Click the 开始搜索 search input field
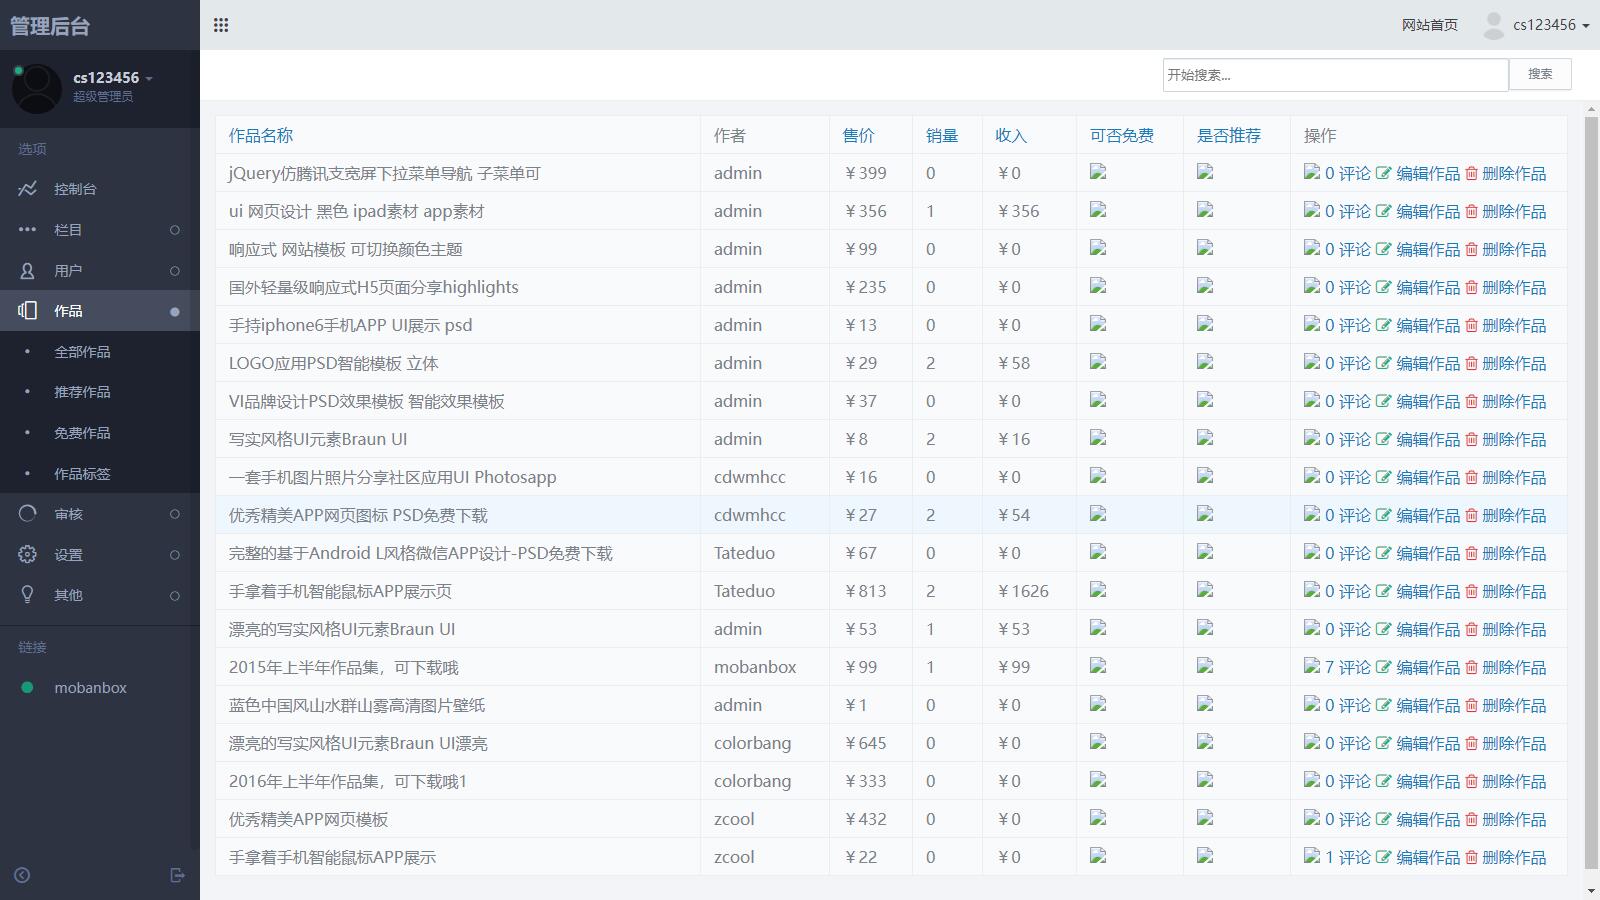The image size is (1600, 900). tap(1335, 75)
